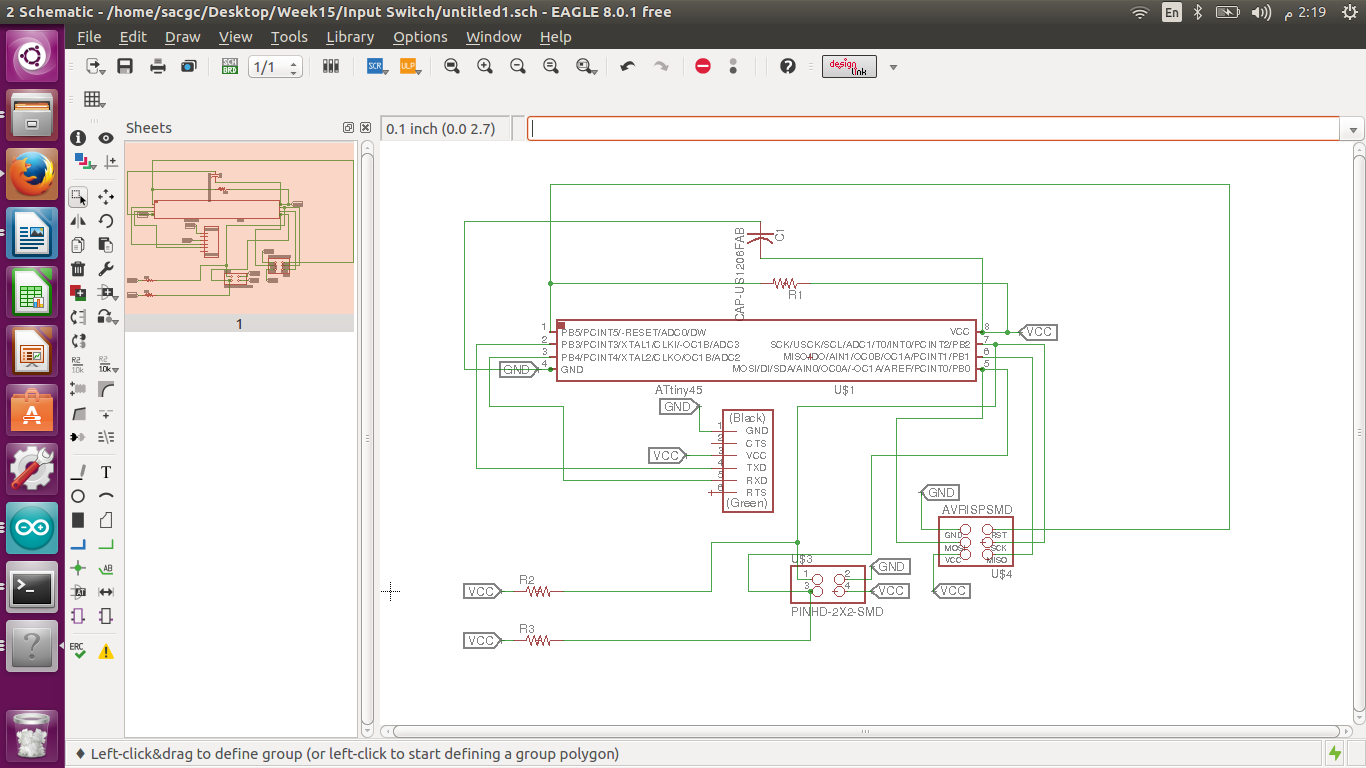Click the Zoom in magnifier icon

click(x=485, y=66)
